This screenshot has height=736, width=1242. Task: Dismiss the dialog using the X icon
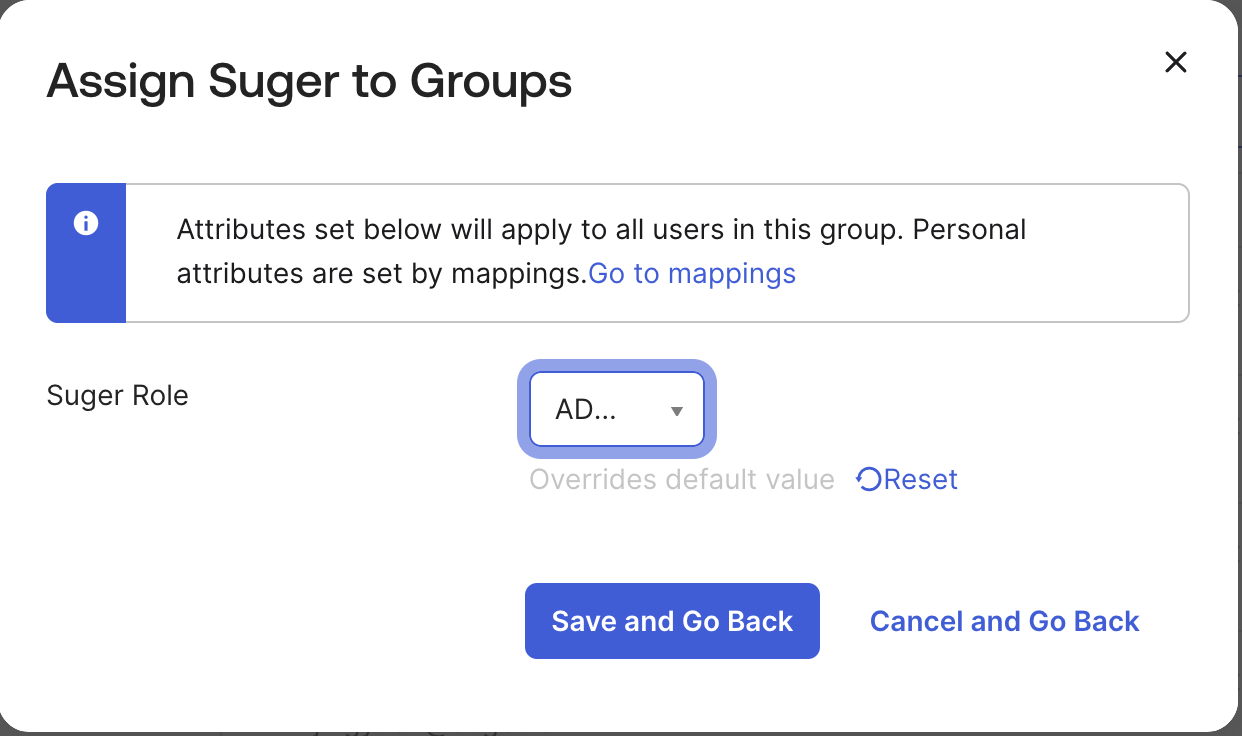click(x=1176, y=63)
